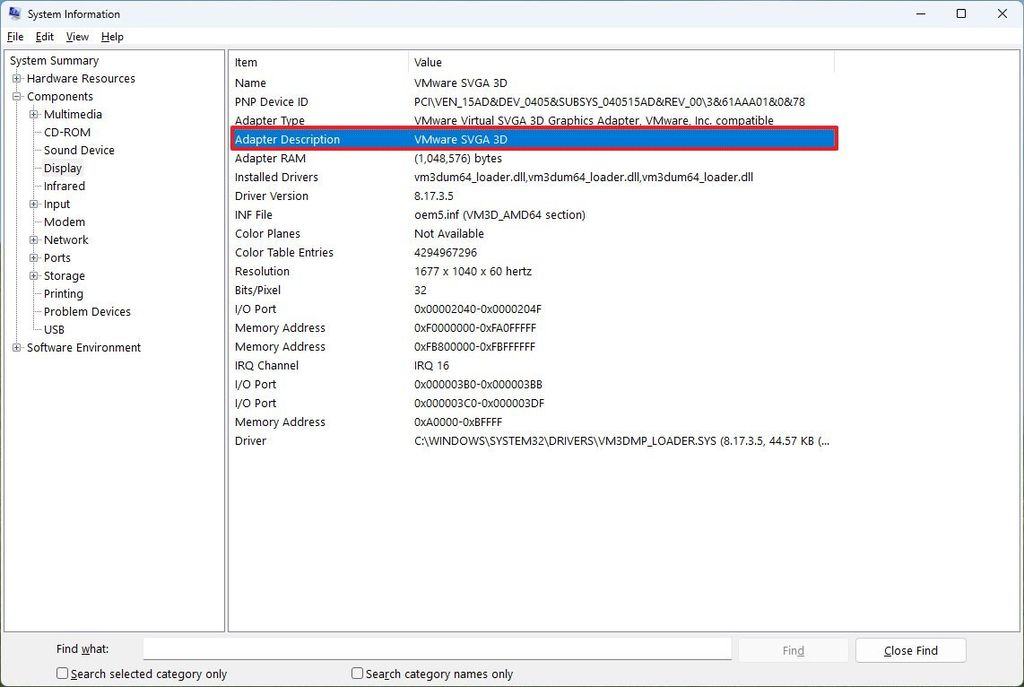Select the Infrared category
The width and height of the screenshot is (1024, 687).
(x=64, y=186)
